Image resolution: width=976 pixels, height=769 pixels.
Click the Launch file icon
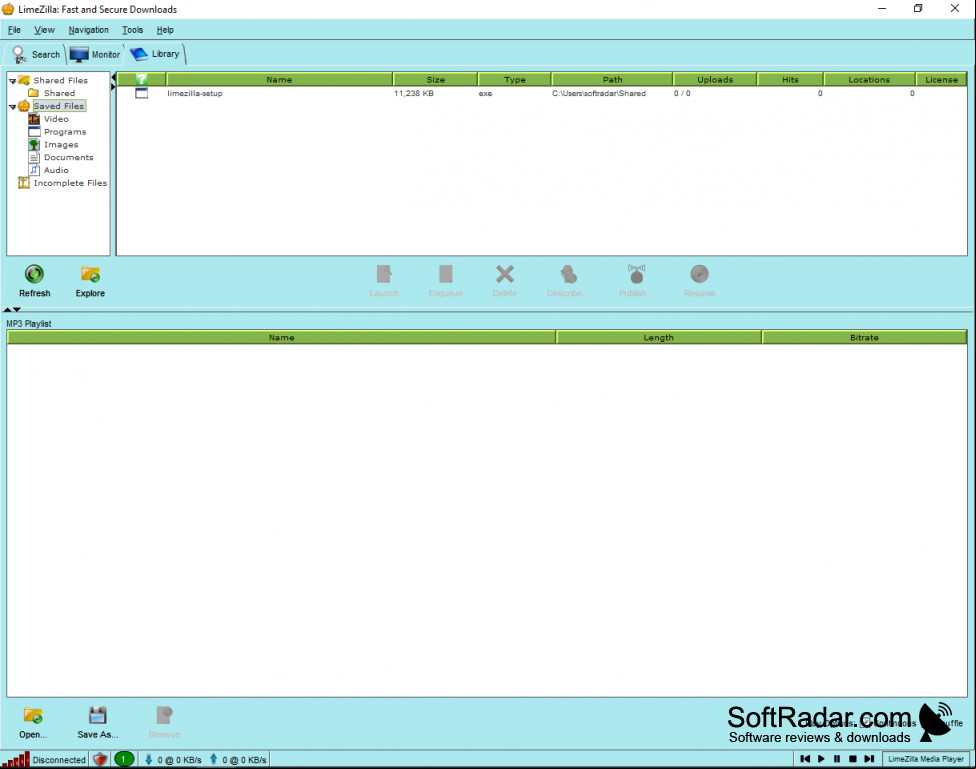[x=384, y=274]
